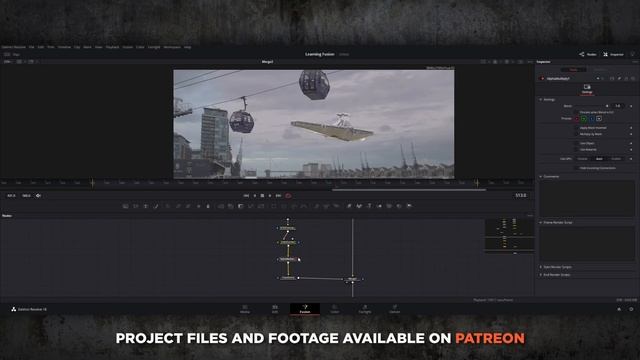Screen dimensions: 640x360
Task: Collapse the Comments section
Action: (540, 177)
